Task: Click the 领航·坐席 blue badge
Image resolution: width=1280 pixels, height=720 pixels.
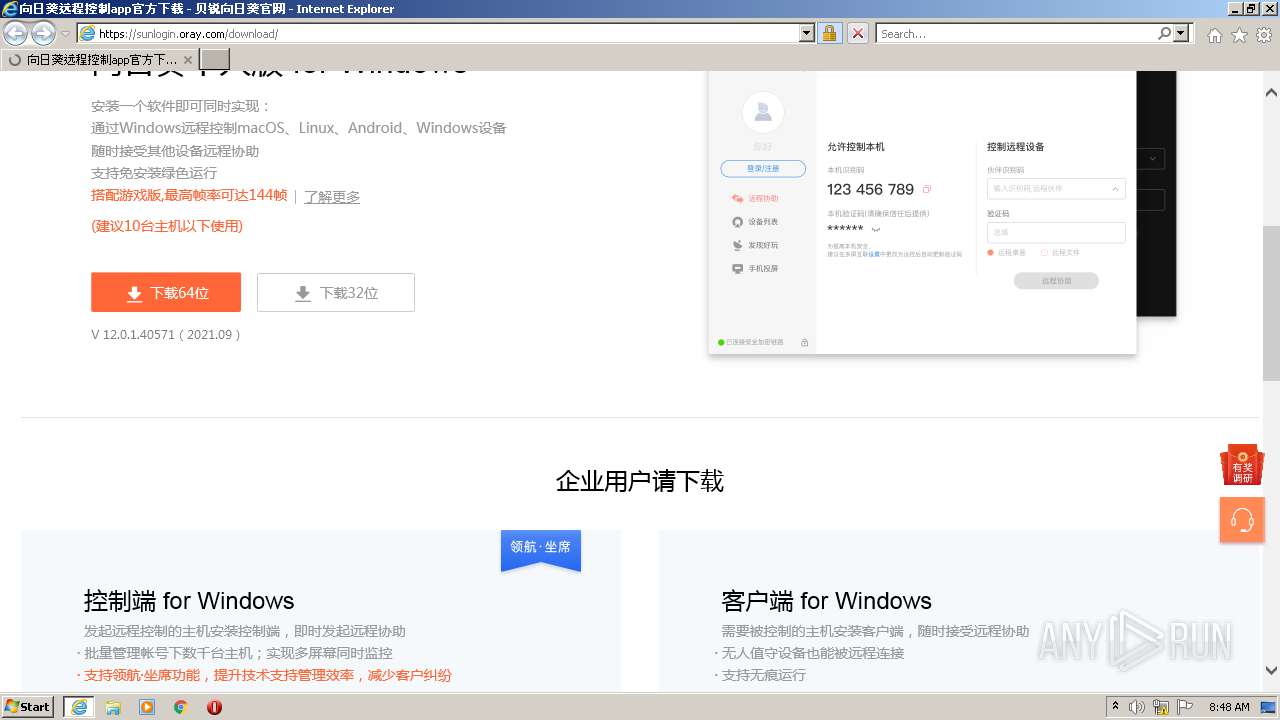Action: 541,549
